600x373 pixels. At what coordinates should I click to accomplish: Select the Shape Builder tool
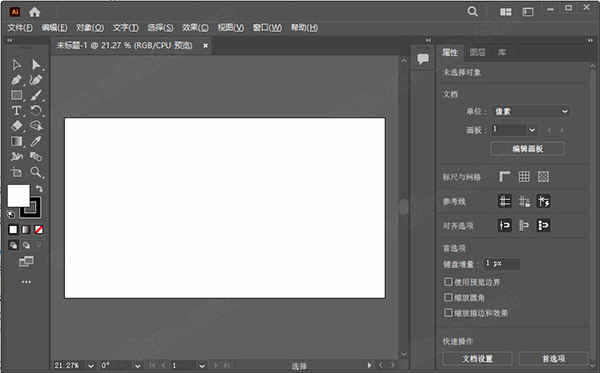pos(36,126)
